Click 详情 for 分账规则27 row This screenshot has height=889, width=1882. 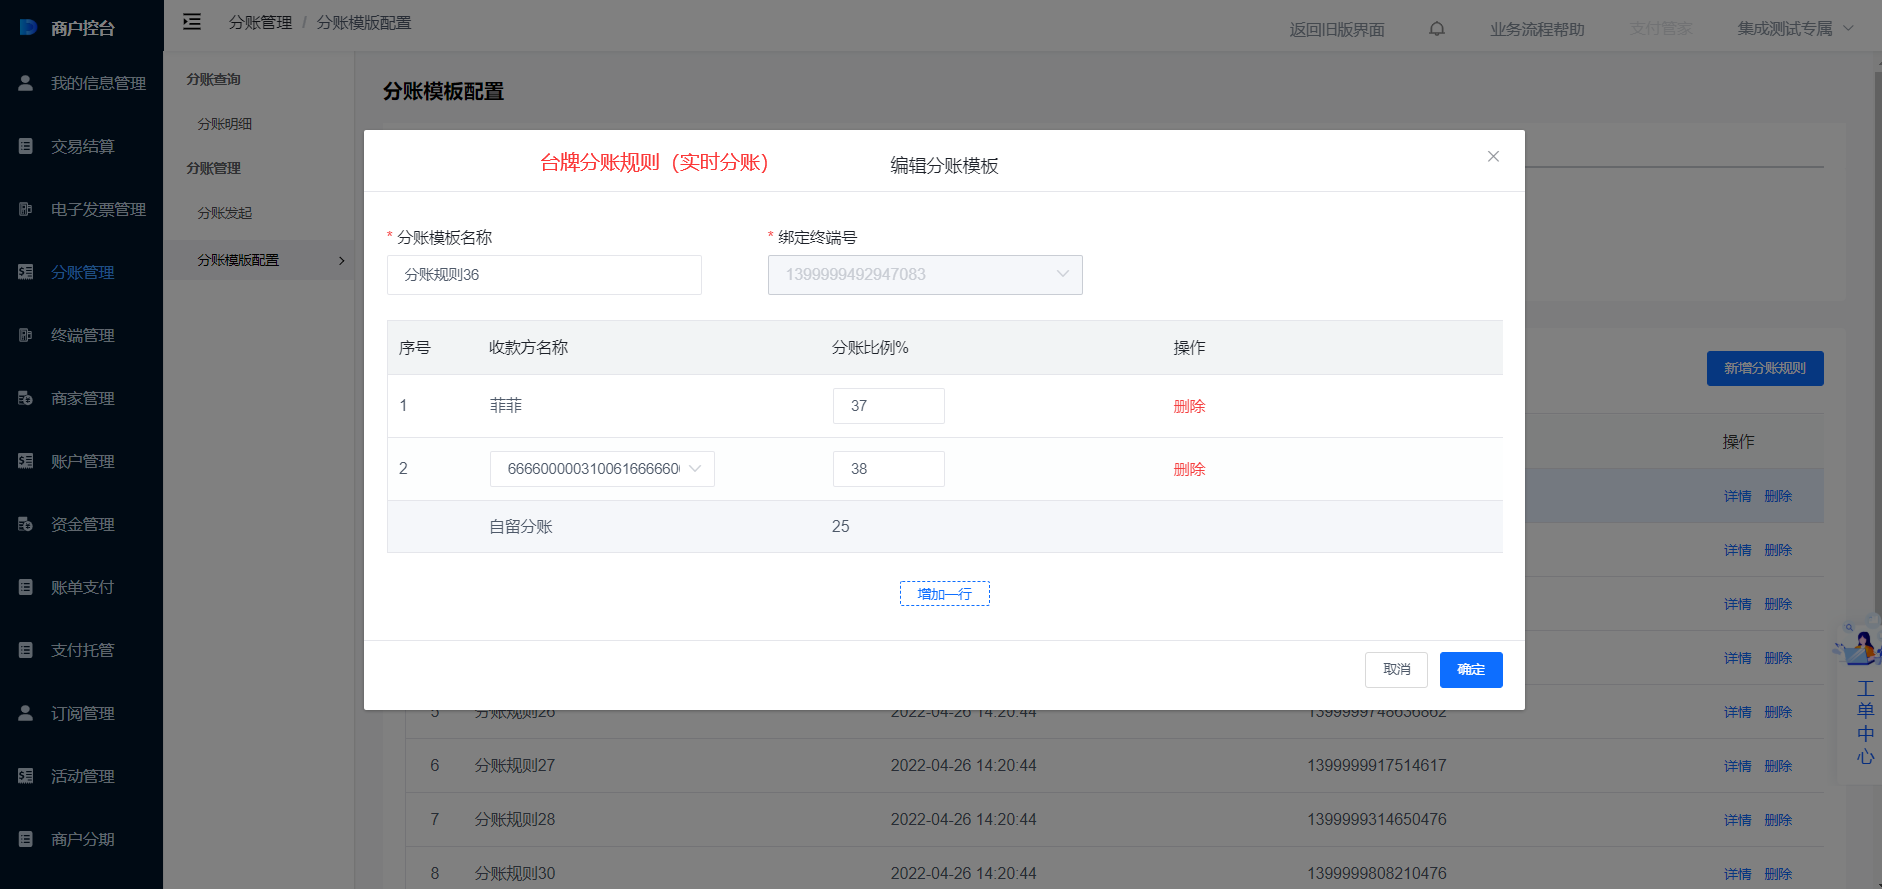pyautogui.click(x=1737, y=766)
